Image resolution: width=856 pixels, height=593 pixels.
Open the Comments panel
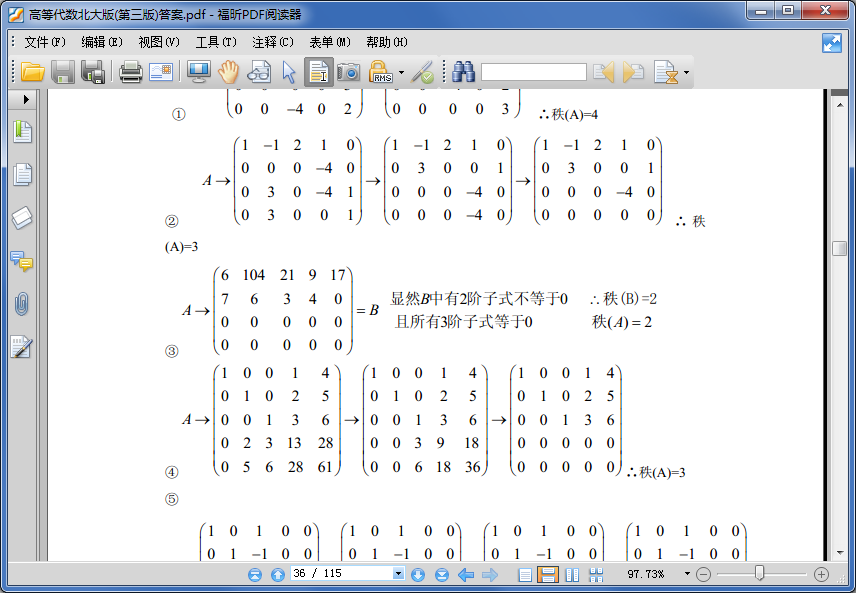22,261
